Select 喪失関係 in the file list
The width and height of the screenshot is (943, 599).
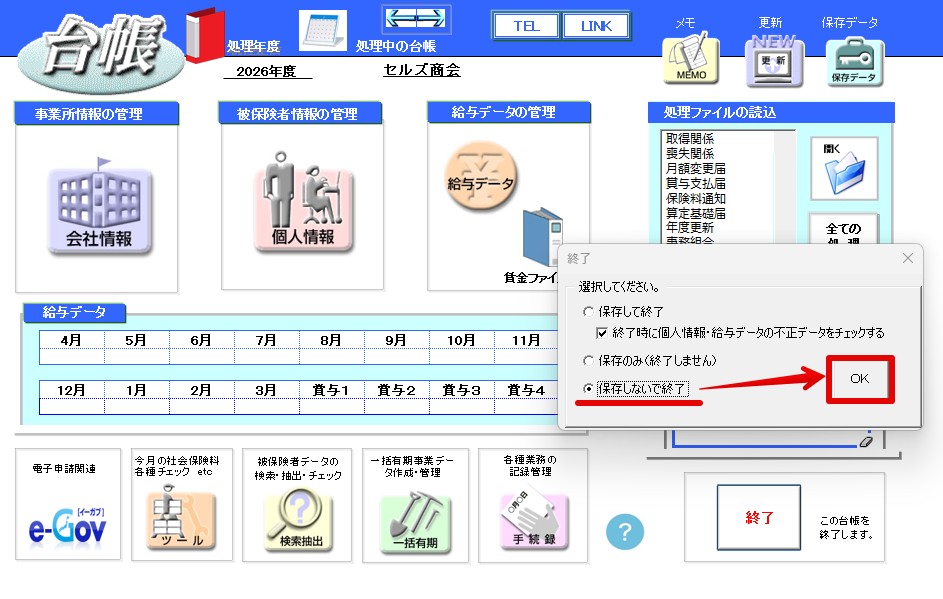coord(690,154)
